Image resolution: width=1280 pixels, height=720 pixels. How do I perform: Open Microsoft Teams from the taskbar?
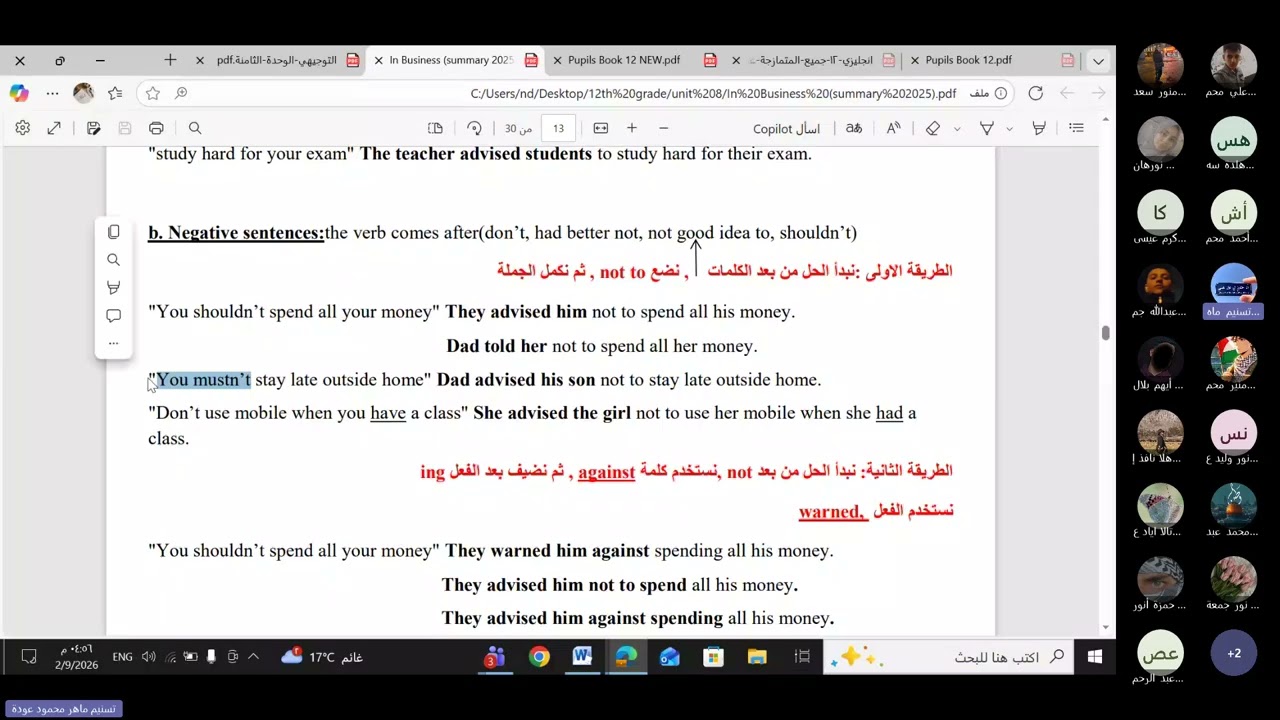(495, 657)
